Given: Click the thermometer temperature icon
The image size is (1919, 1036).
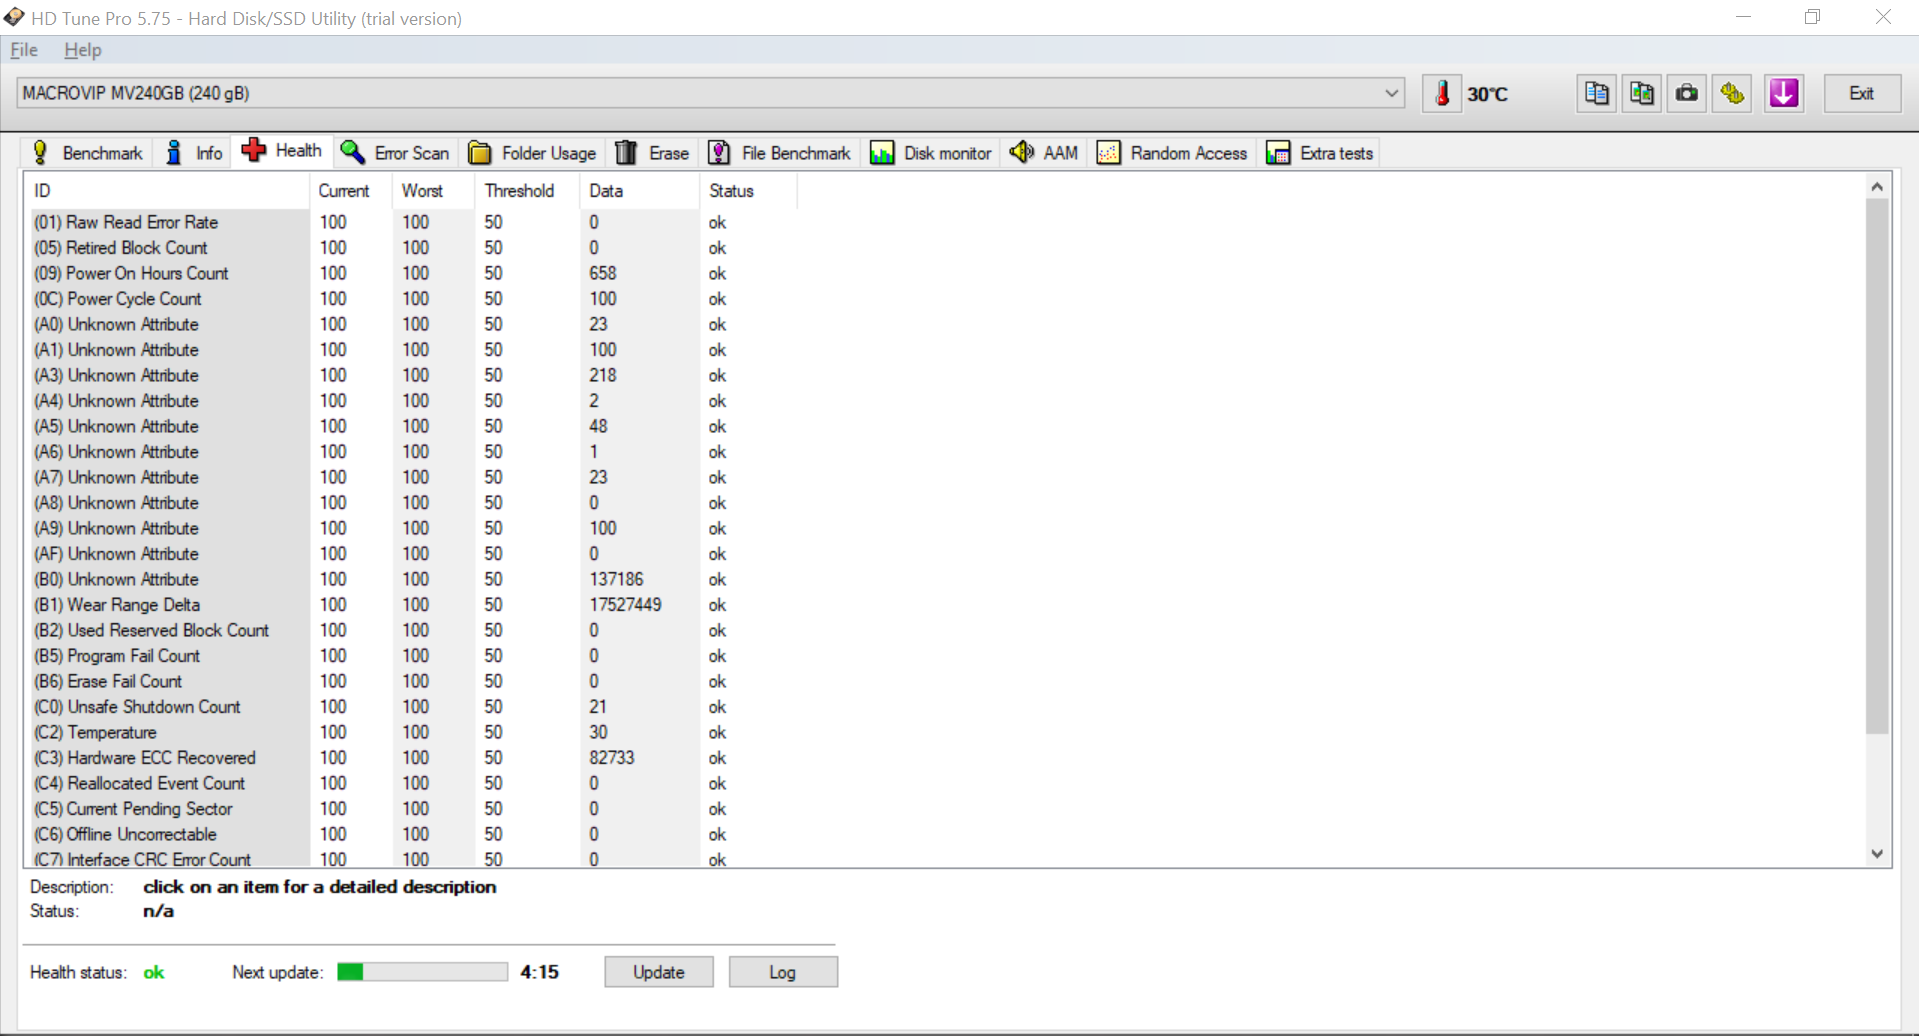Looking at the screenshot, I should (x=1442, y=93).
